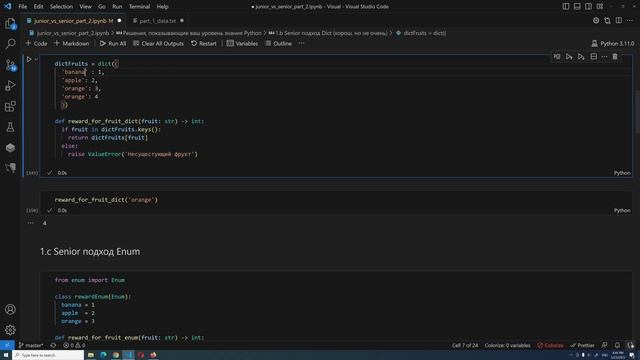This screenshot has width=640, height=360.
Task: Toggle red Colorize status bar item
Action: click(x=550, y=345)
